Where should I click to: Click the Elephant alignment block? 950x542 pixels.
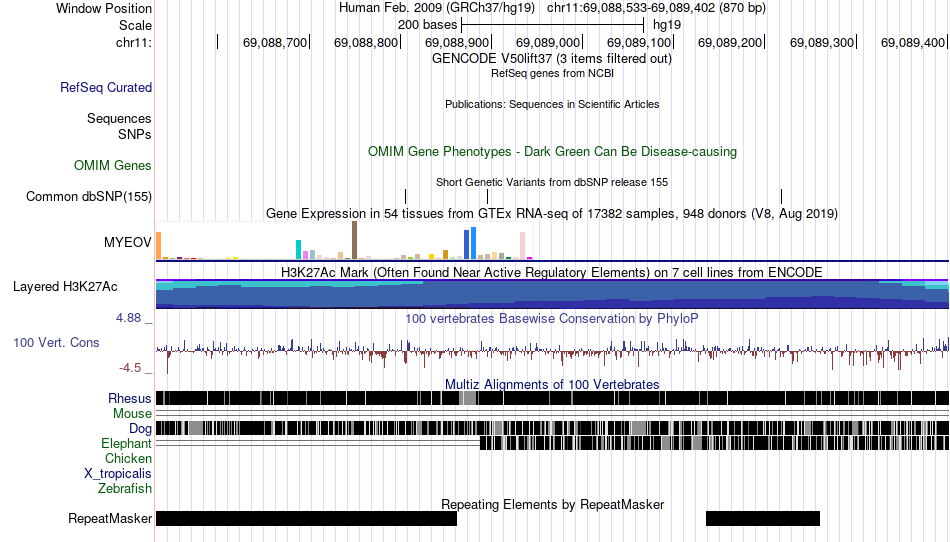(714, 443)
